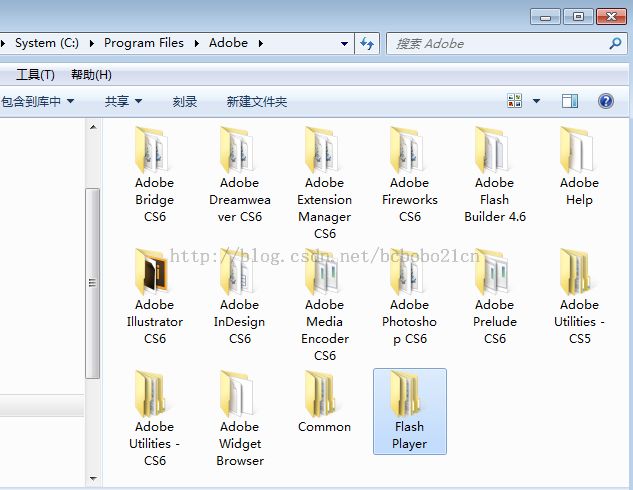633x490 pixels.
Task: Open the 包含到库中 dropdown
Action: pyautogui.click(x=38, y=101)
